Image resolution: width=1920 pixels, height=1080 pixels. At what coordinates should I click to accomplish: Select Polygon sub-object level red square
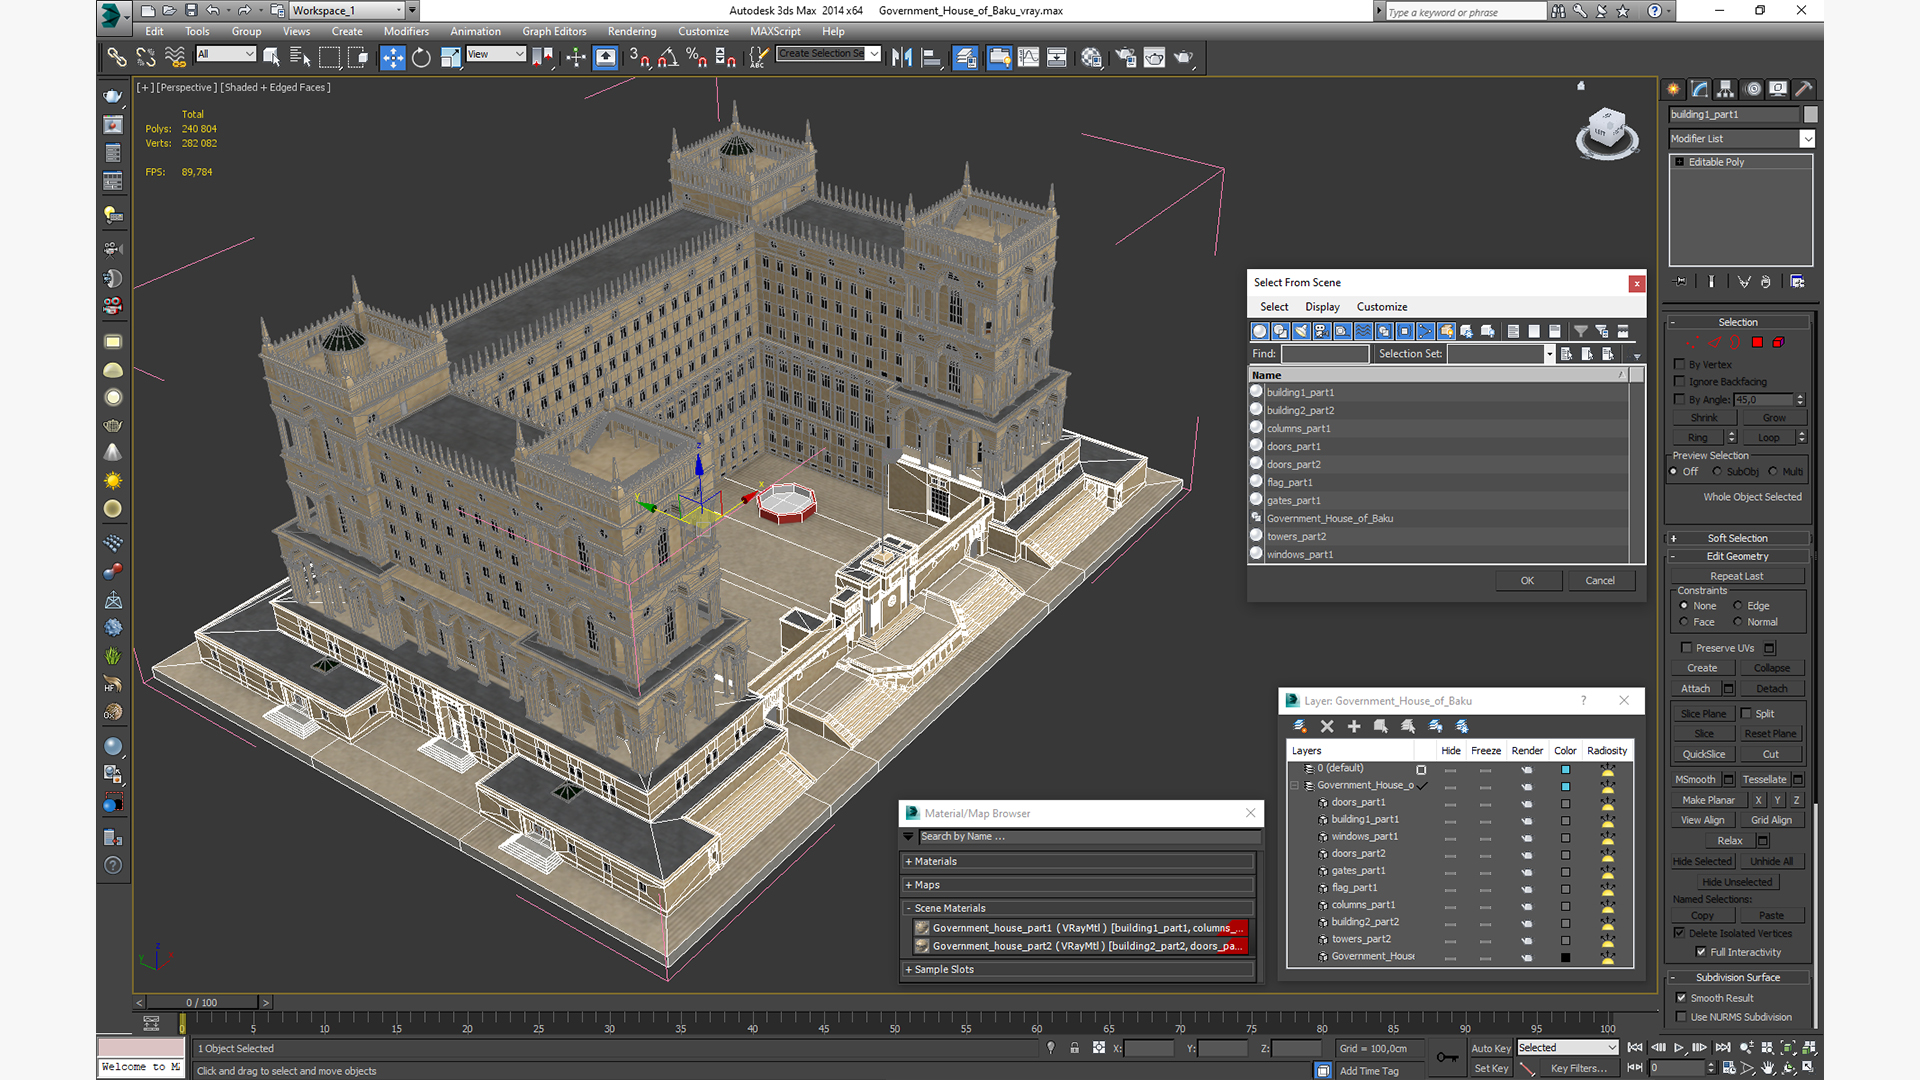click(x=1757, y=343)
